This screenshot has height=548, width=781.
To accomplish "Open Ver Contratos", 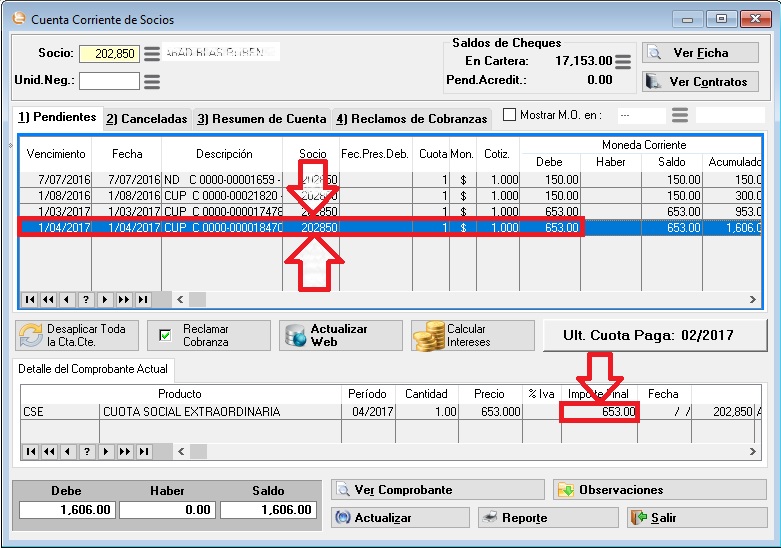I will point(700,82).
